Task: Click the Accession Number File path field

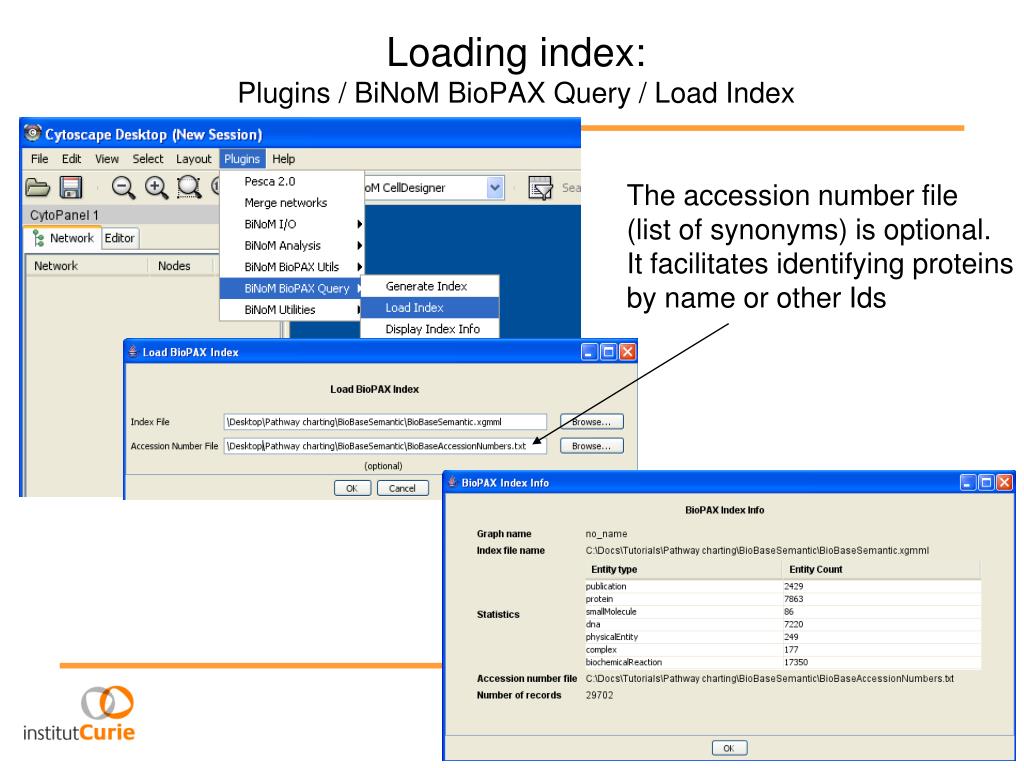Action: tap(385, 446)
